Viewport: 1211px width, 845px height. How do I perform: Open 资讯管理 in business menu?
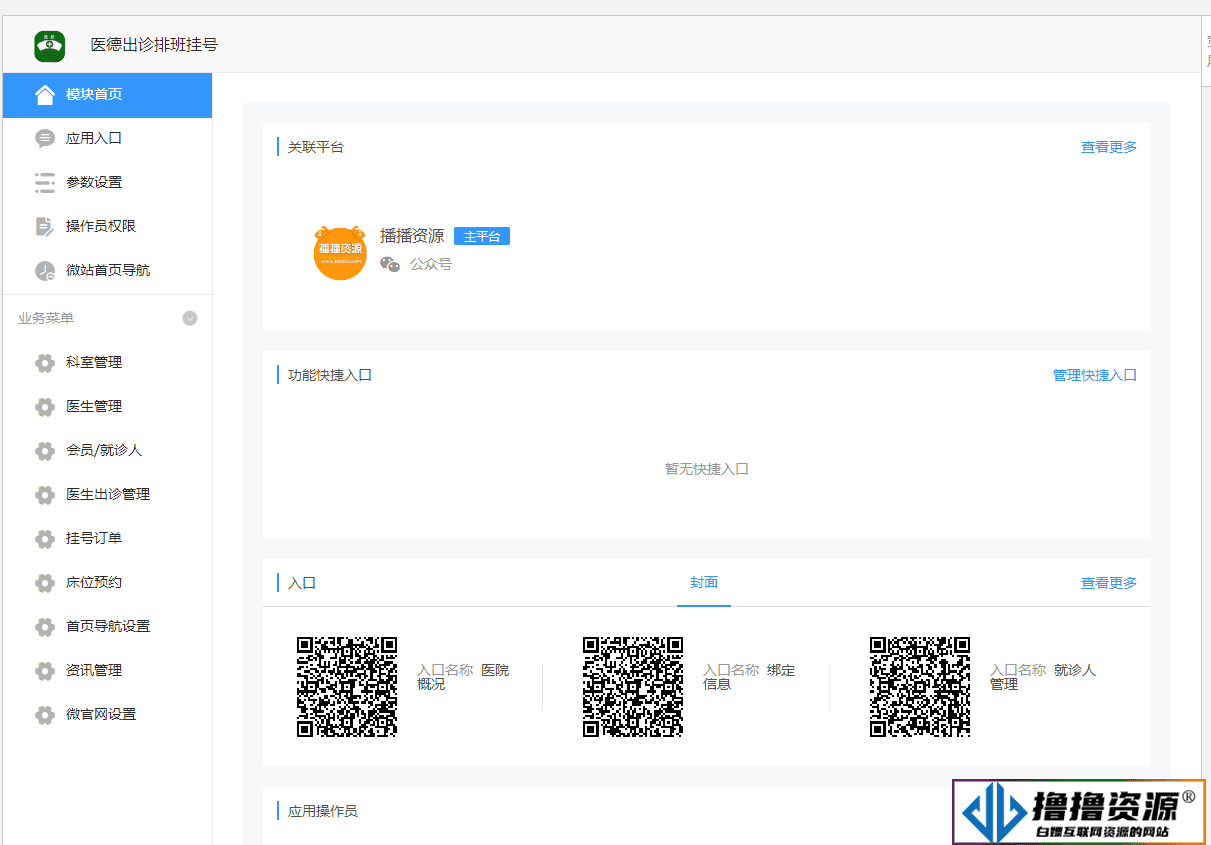point(107,670)
